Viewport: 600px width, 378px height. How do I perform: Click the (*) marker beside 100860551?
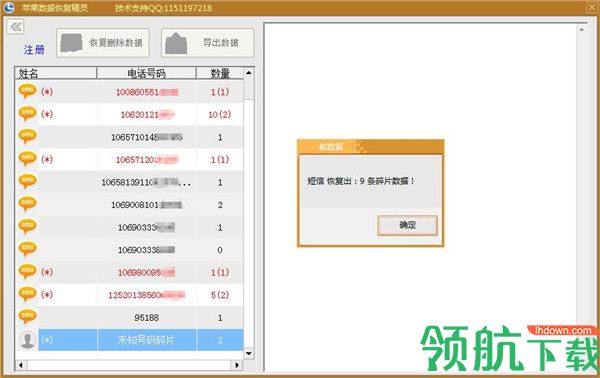tap(47, 92)
